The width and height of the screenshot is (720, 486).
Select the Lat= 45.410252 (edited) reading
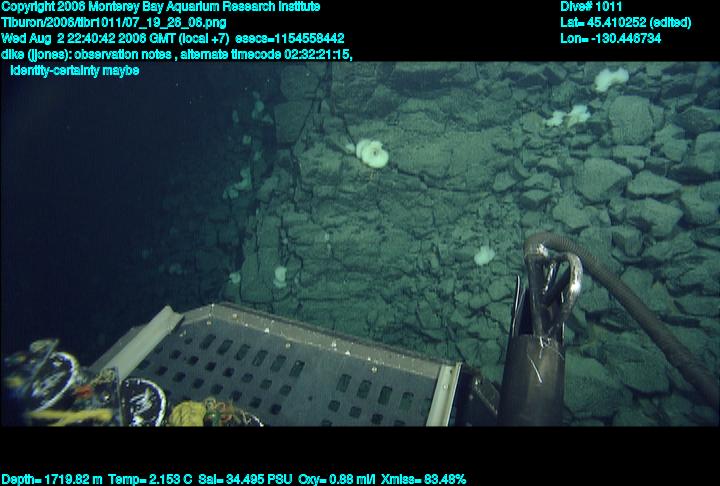tap(625, 23)
